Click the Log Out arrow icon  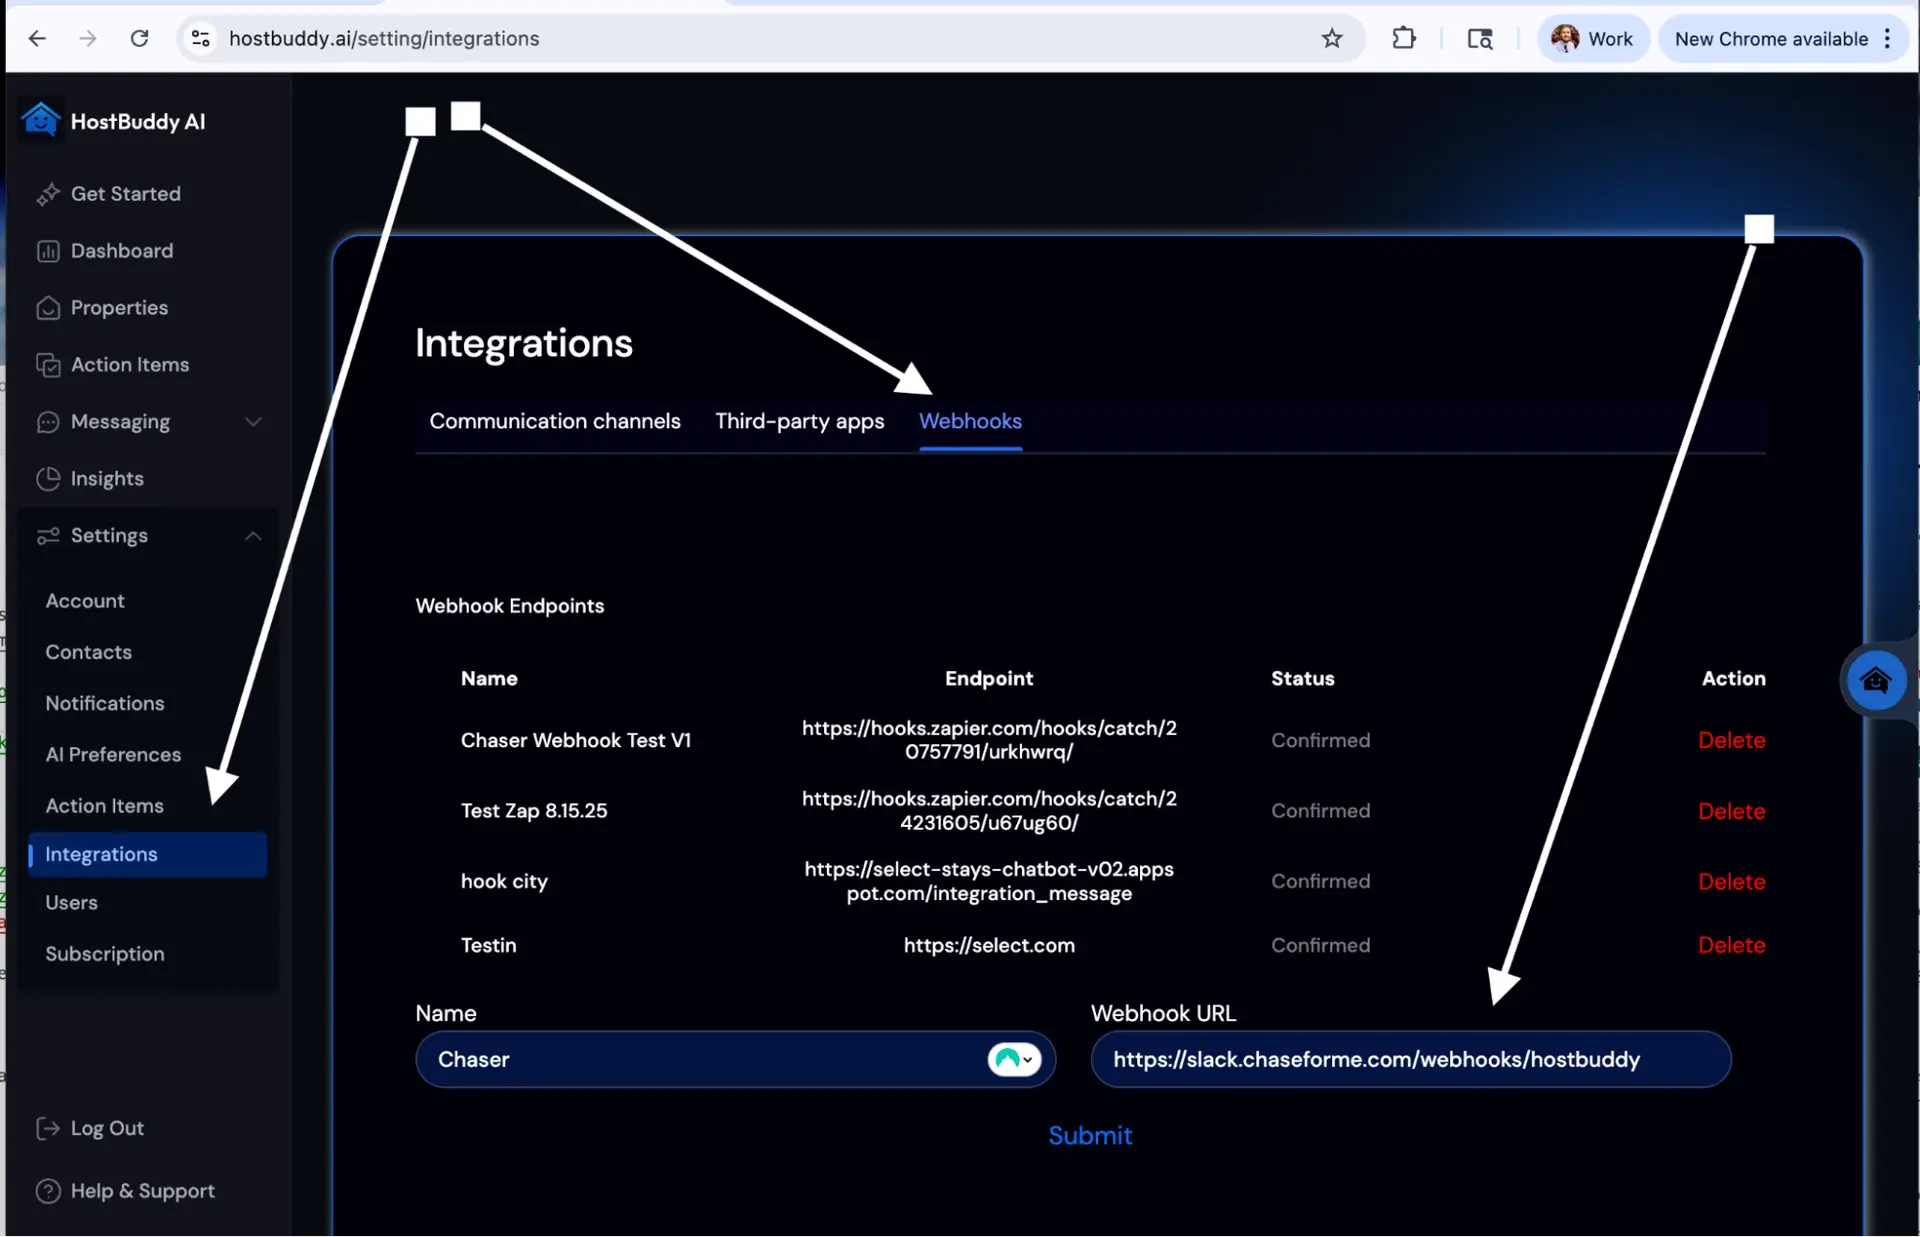(48, 1128)
